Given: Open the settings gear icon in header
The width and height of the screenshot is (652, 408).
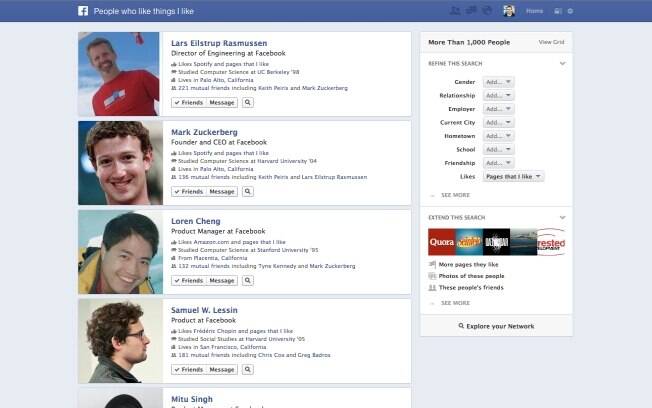Looking at the screenshot, I should pyautogui.click(x=570, y=11).
